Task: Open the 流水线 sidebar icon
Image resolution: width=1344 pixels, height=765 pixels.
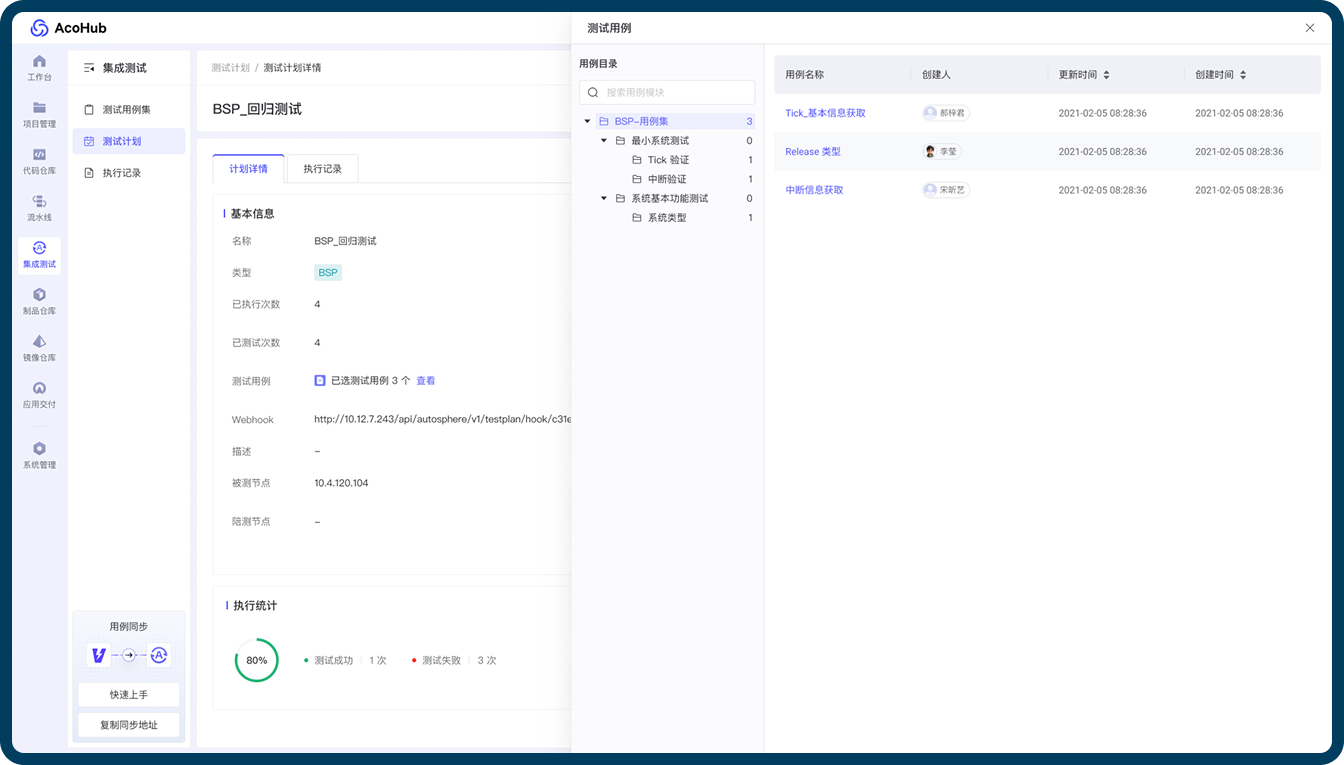Action: [x=39, y=201]
